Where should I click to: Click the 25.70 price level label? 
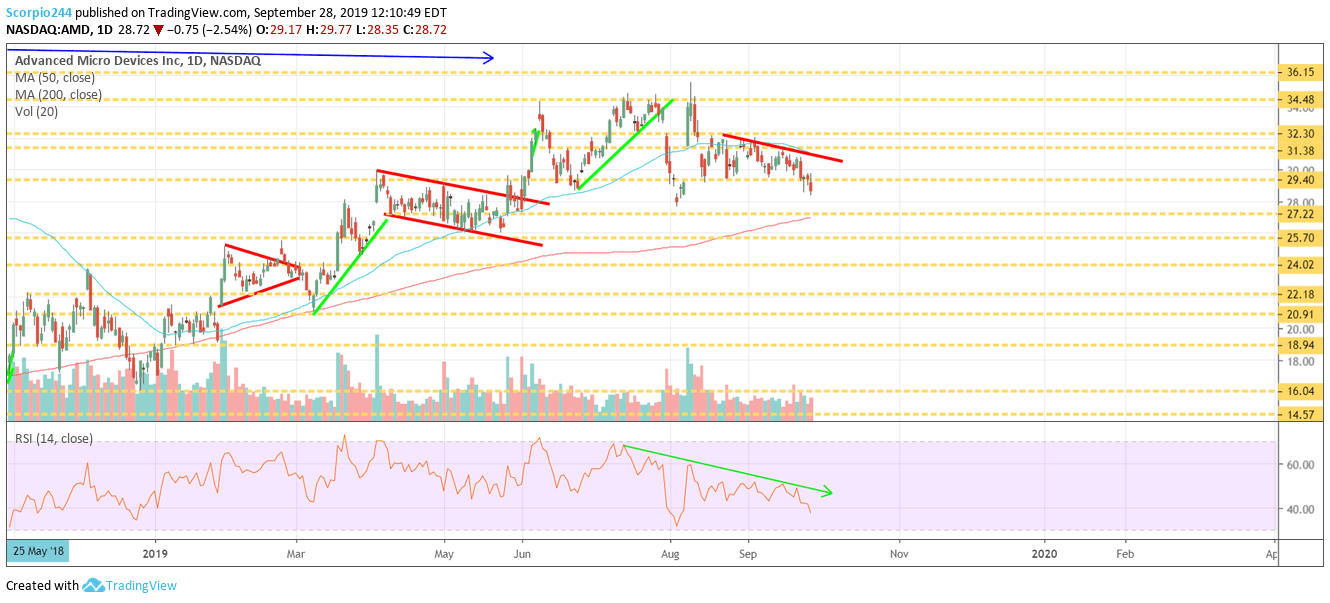[x=1298, y=238]
